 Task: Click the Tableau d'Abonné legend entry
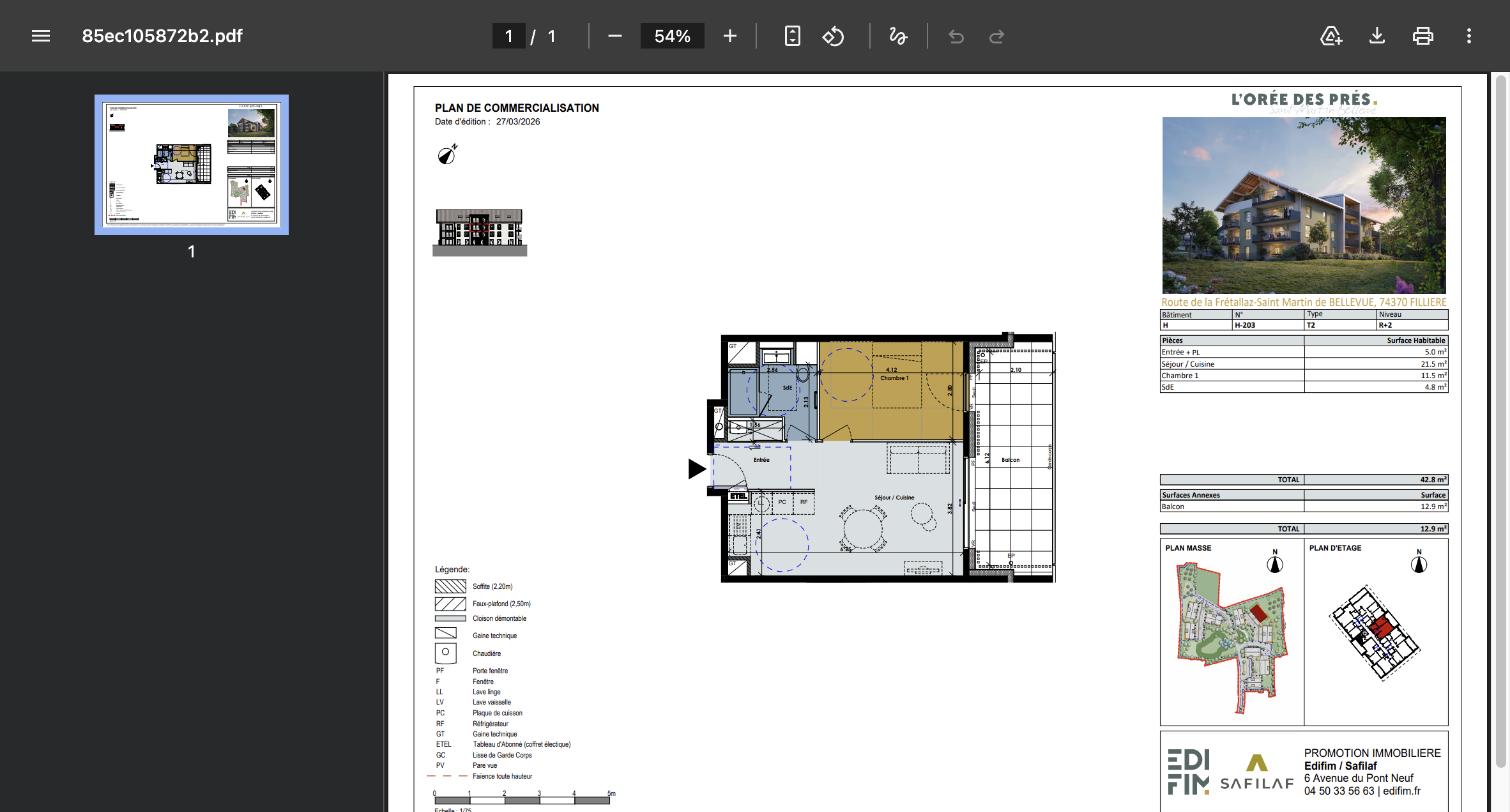click(521, 745)
